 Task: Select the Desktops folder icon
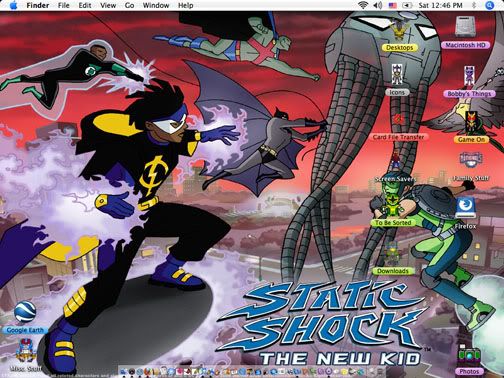[398, 30]
